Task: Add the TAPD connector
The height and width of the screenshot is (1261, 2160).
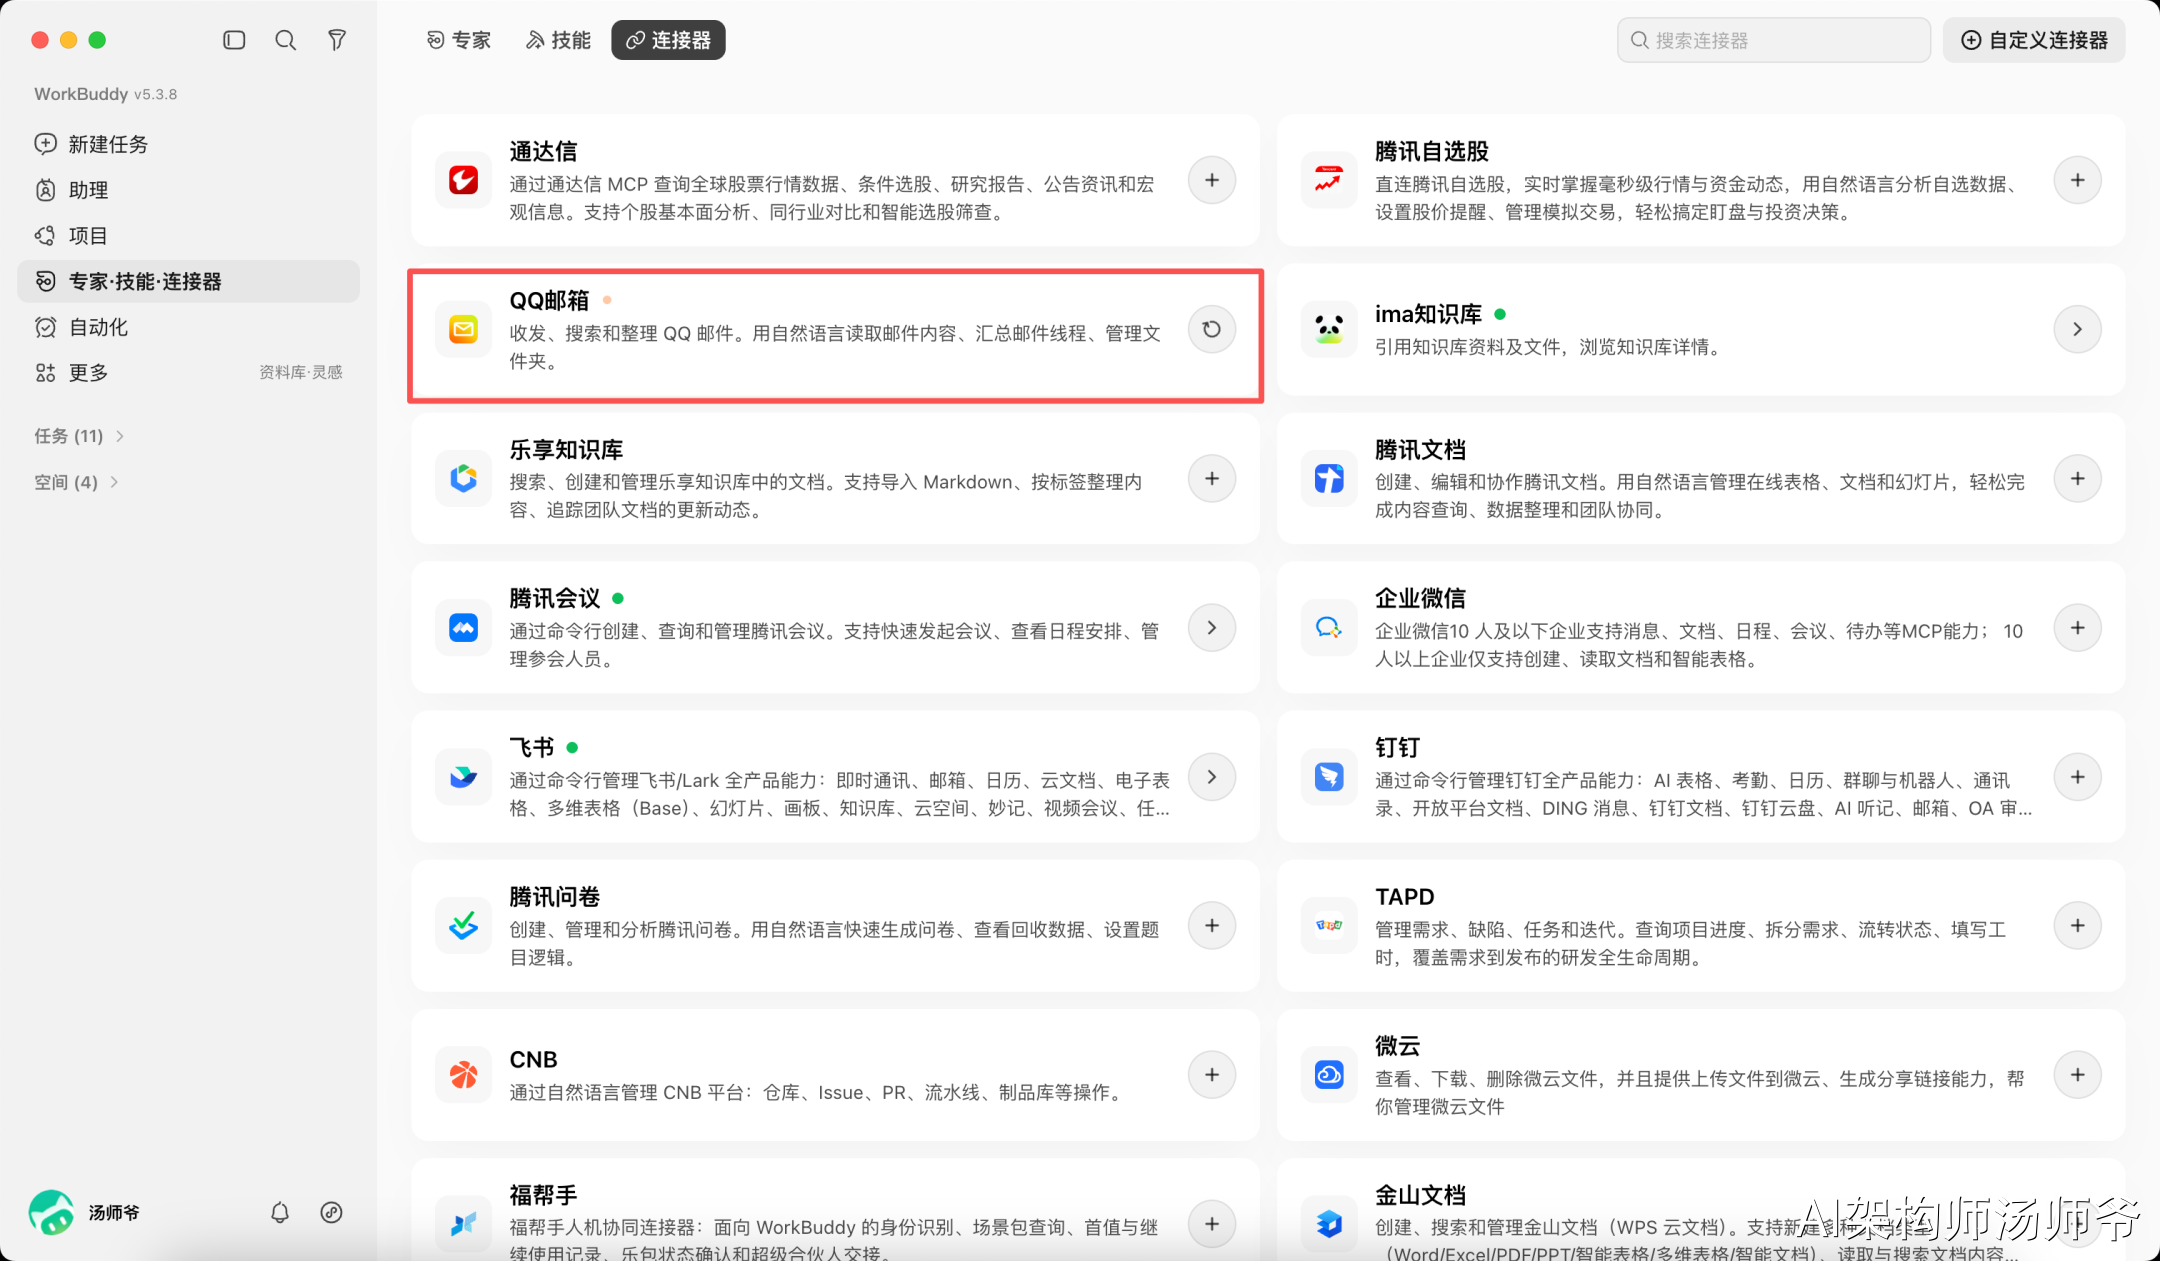Action: coord(2078,926)
